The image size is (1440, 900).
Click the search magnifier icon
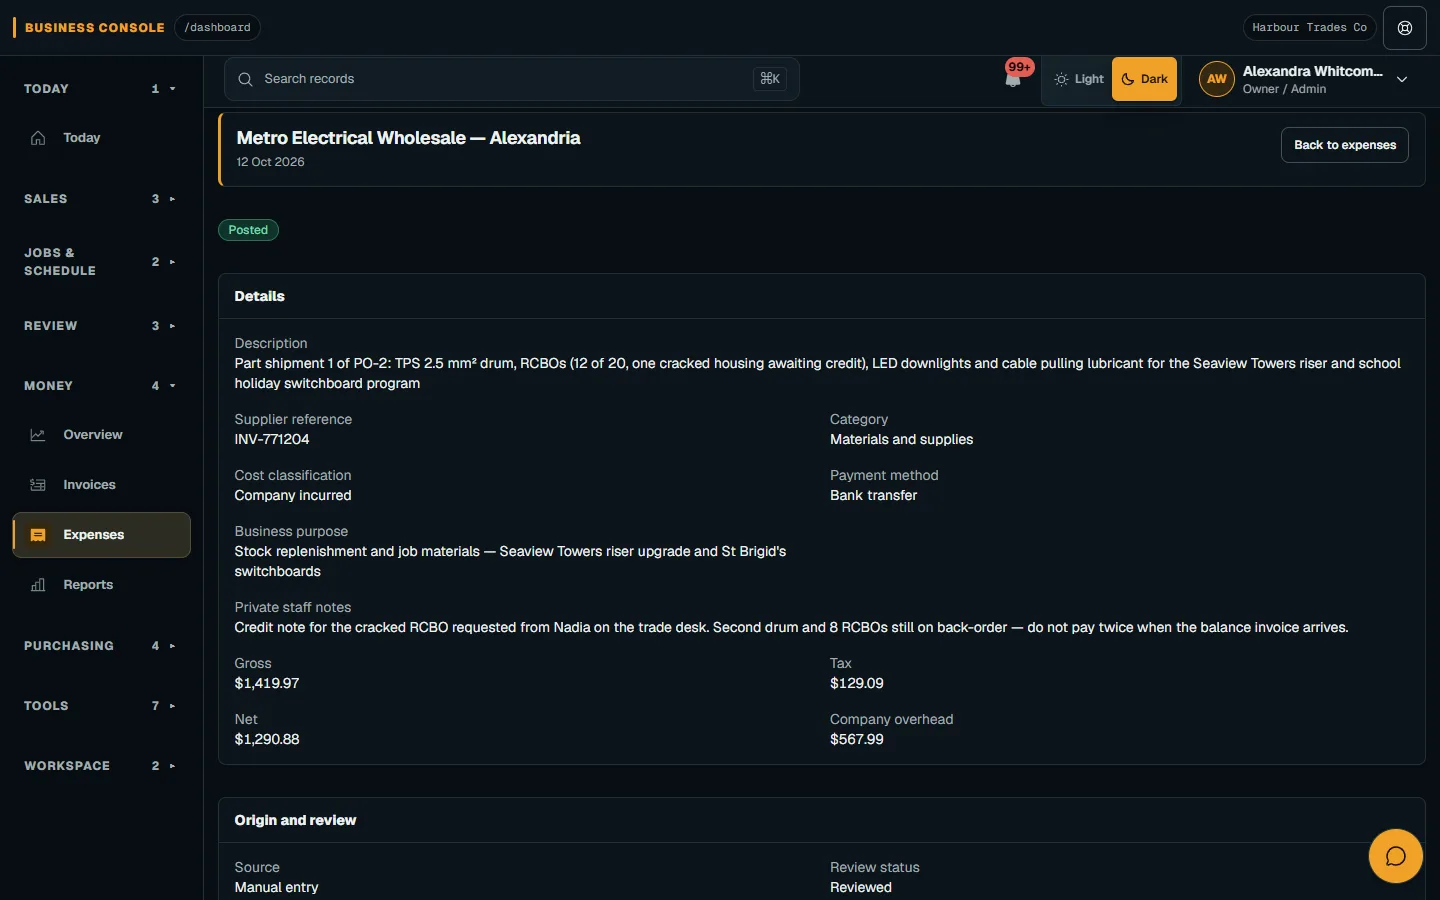[245, 79]
